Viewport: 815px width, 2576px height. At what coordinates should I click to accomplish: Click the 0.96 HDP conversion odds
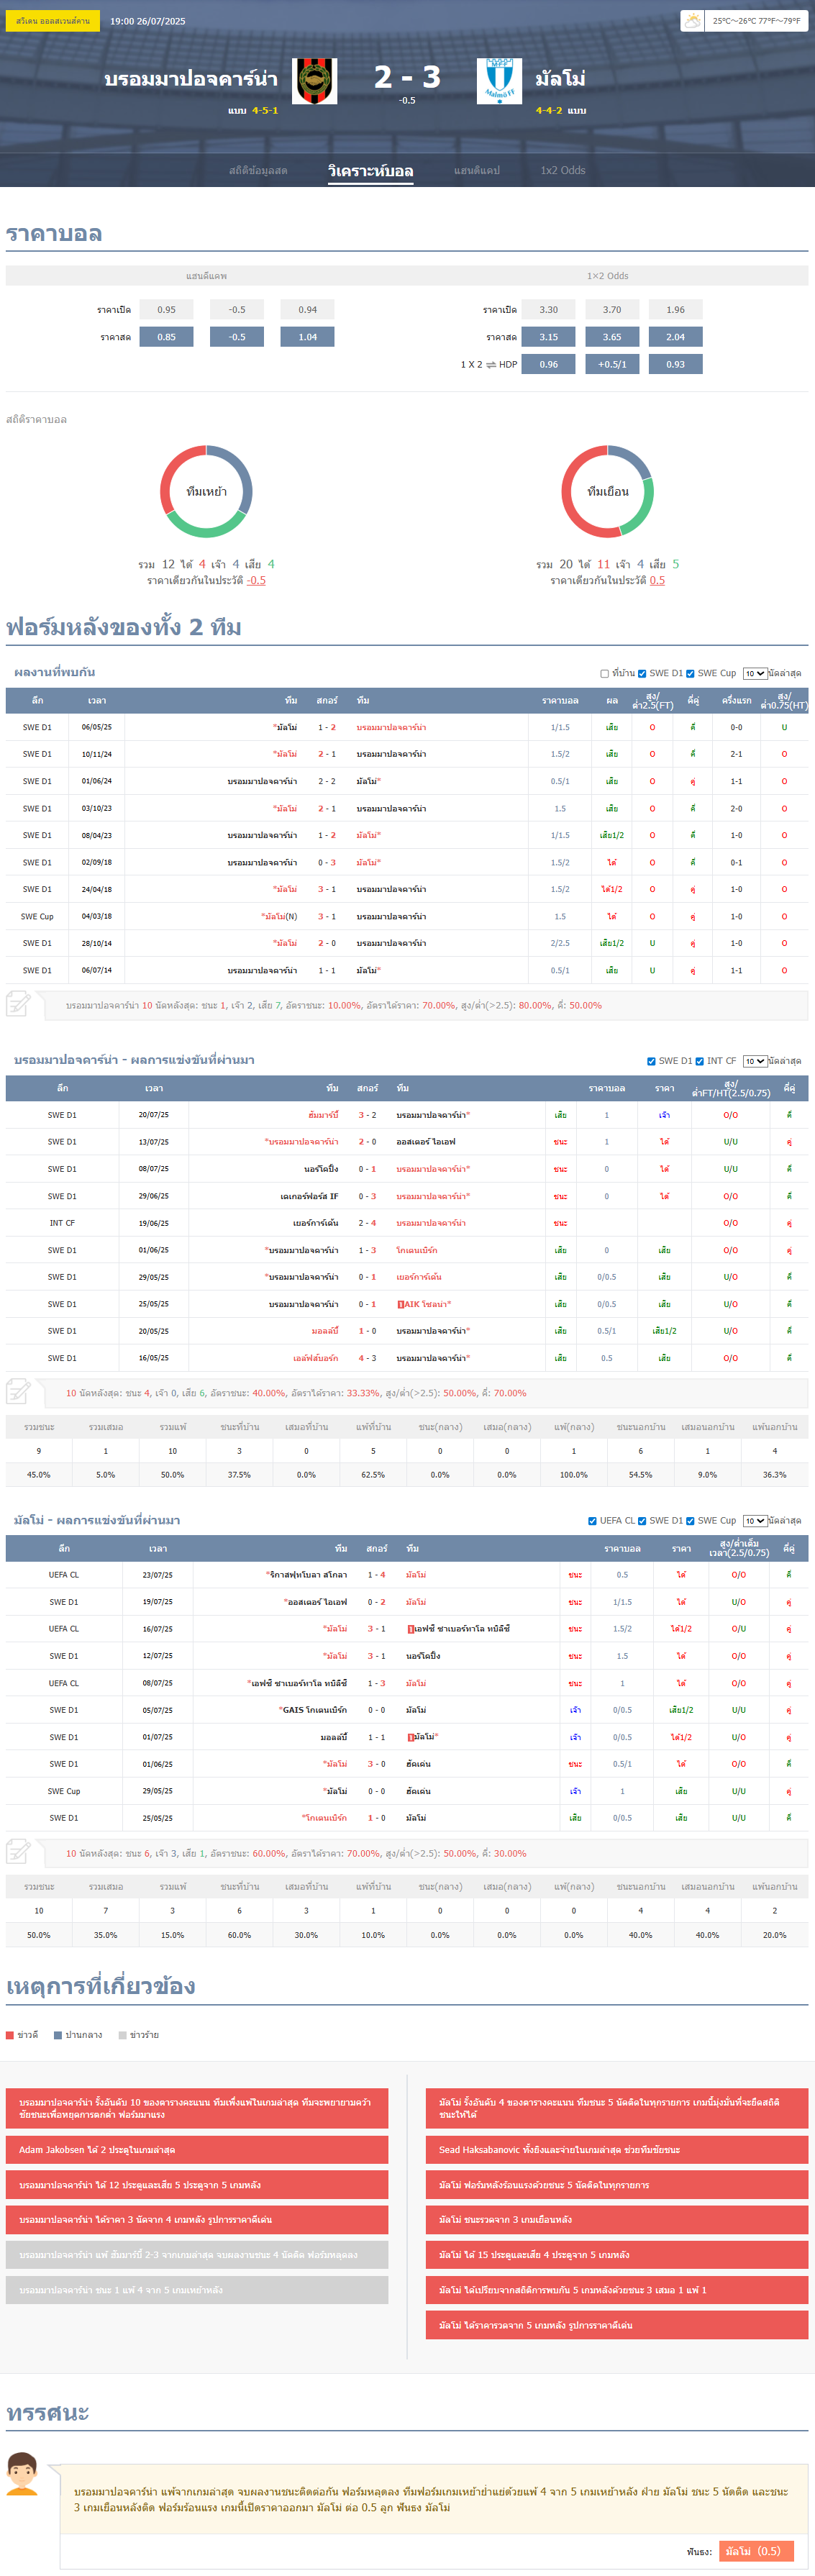pos(549,364)
